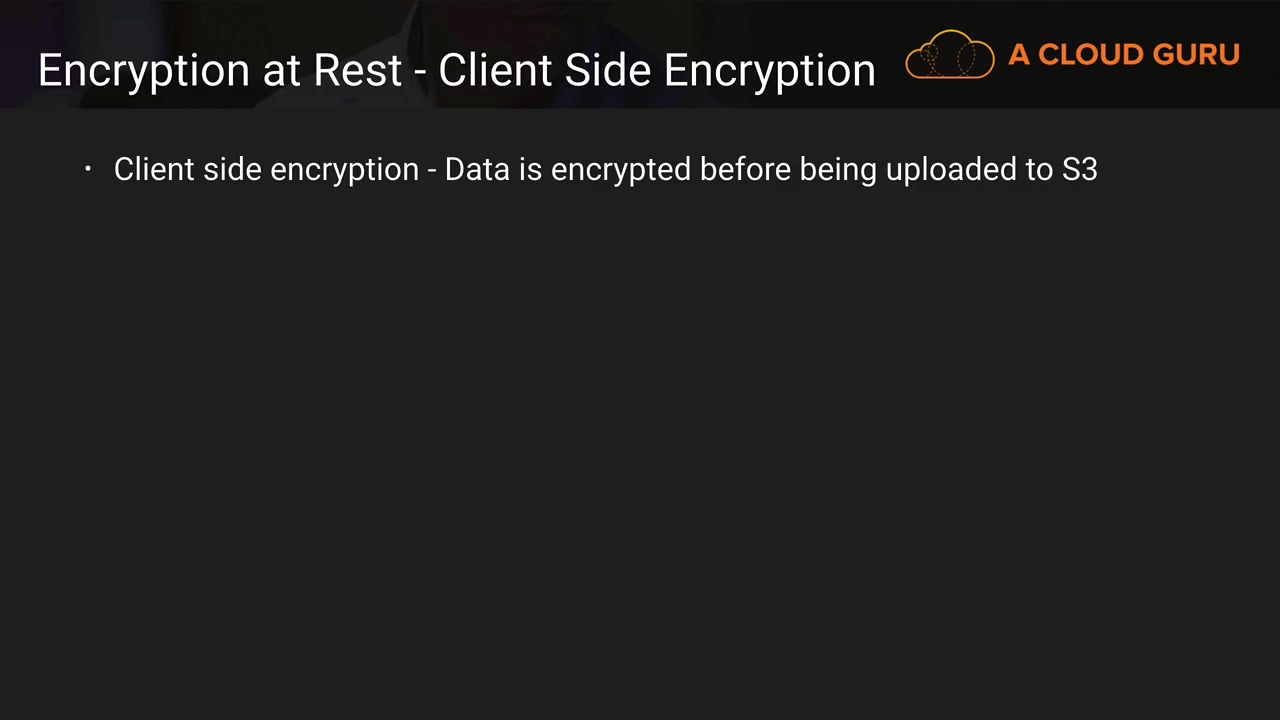
Task: Click the word at in the title
Action: [x=282, y=70]
